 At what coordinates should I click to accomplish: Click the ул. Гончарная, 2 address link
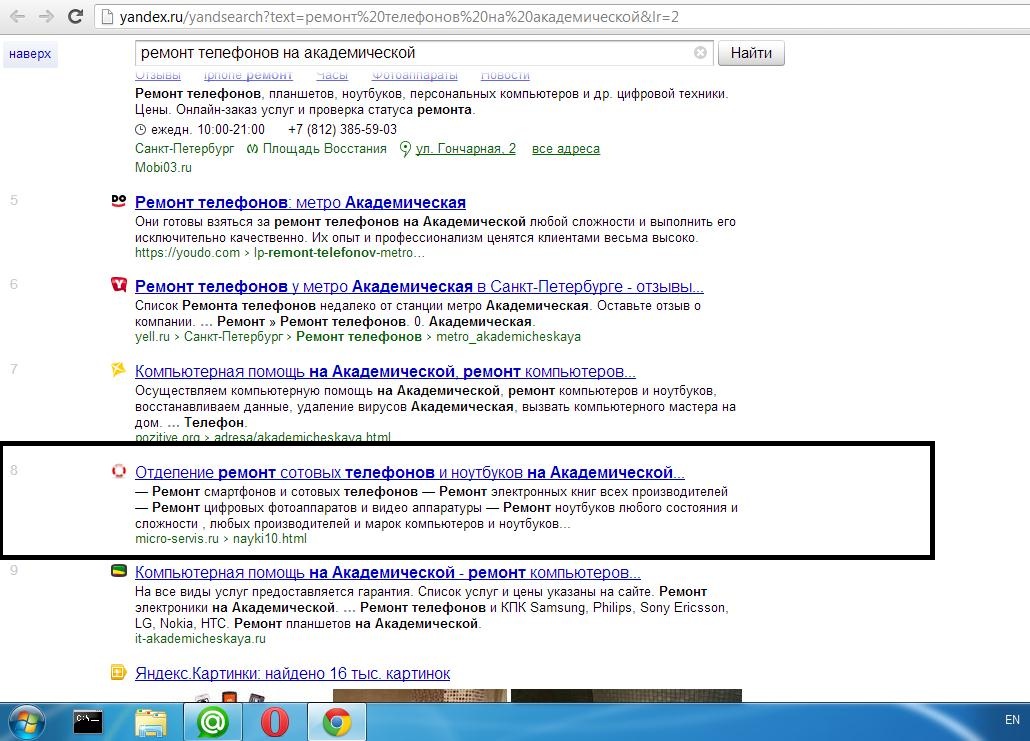click(x=466, y=148)
